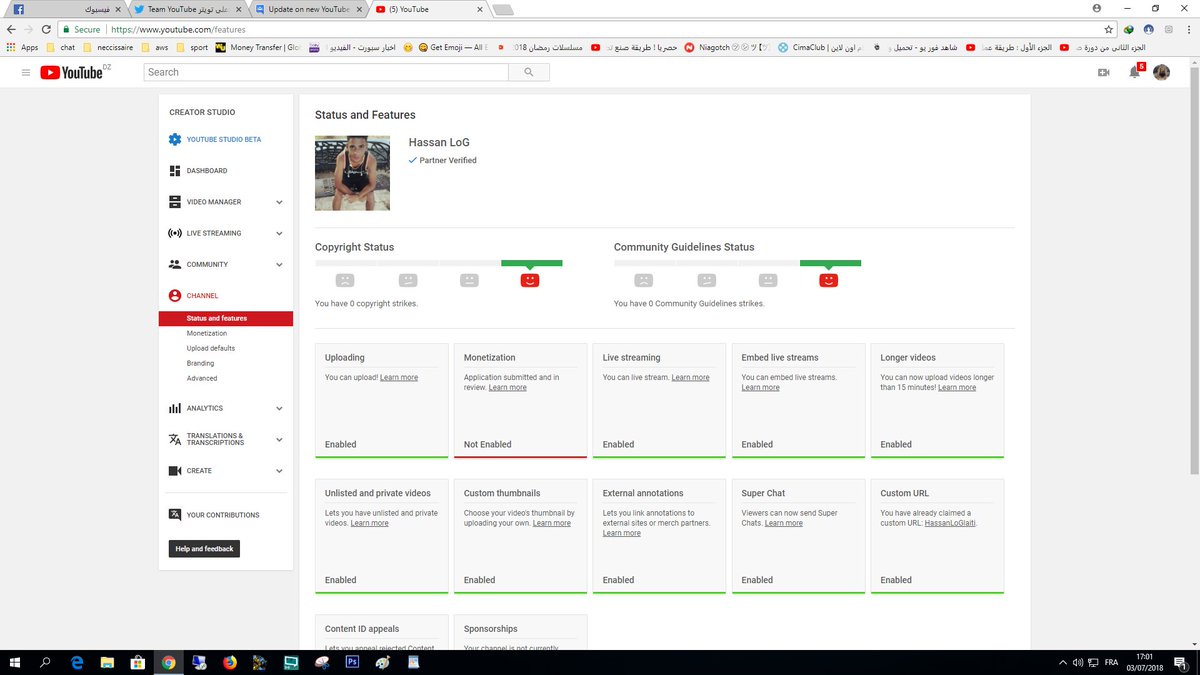1200x675 pixels.
Task: Open the notifications bell
Action: tap(1134, 72)
